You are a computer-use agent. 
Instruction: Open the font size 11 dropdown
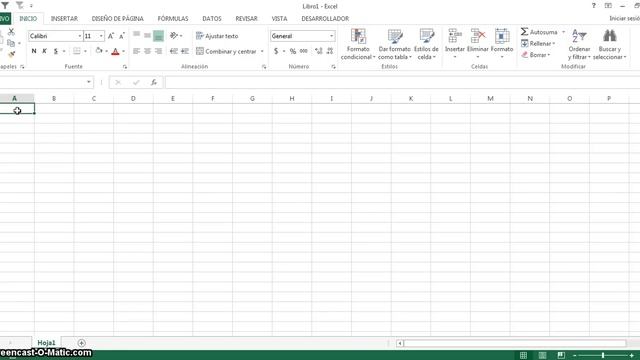101,36
